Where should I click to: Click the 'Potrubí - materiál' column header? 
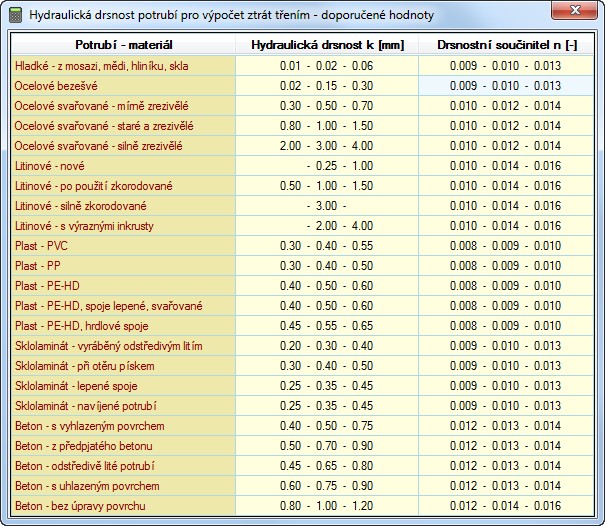point(123,45)
